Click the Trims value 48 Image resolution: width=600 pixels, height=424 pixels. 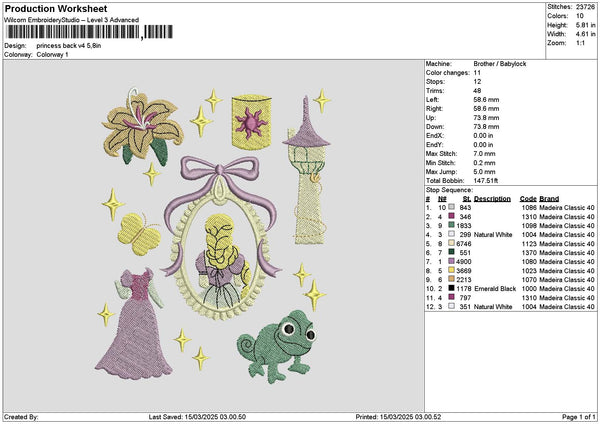[x=477, y=91]
